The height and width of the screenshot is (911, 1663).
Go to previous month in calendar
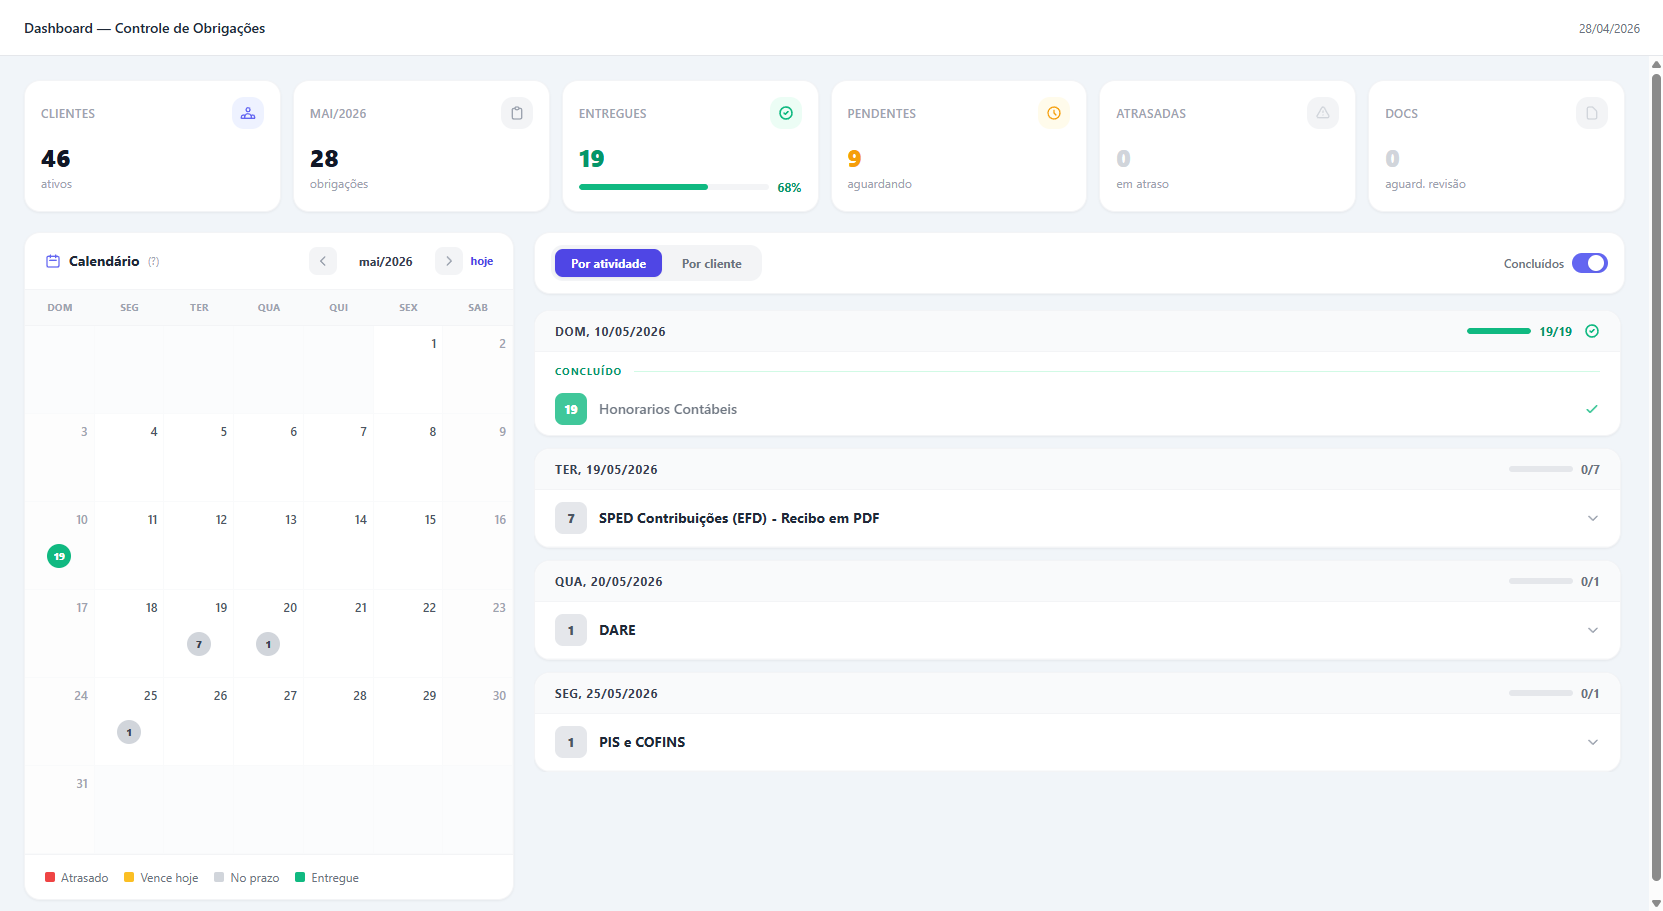pyautogui.click(x=323, y=261)
